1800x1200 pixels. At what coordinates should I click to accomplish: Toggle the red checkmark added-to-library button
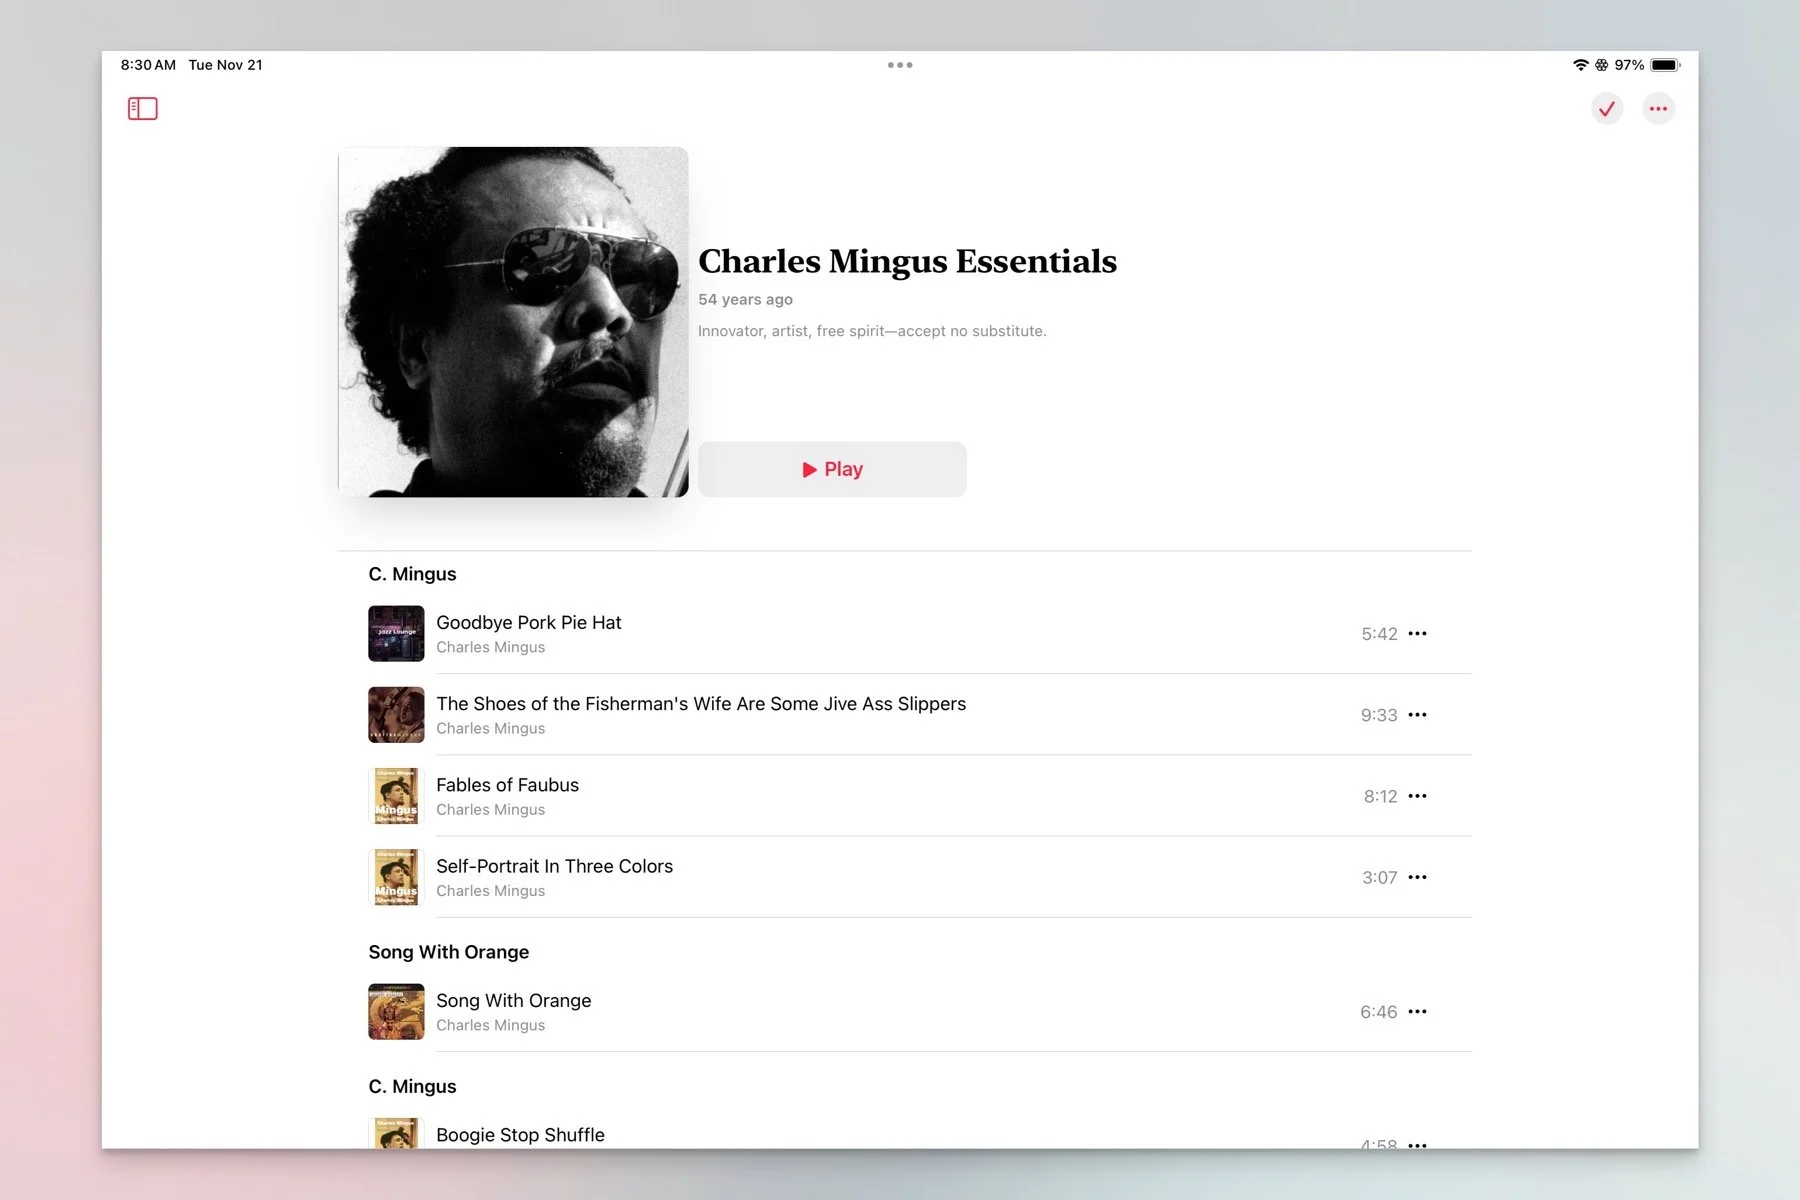pos(1607,108)
